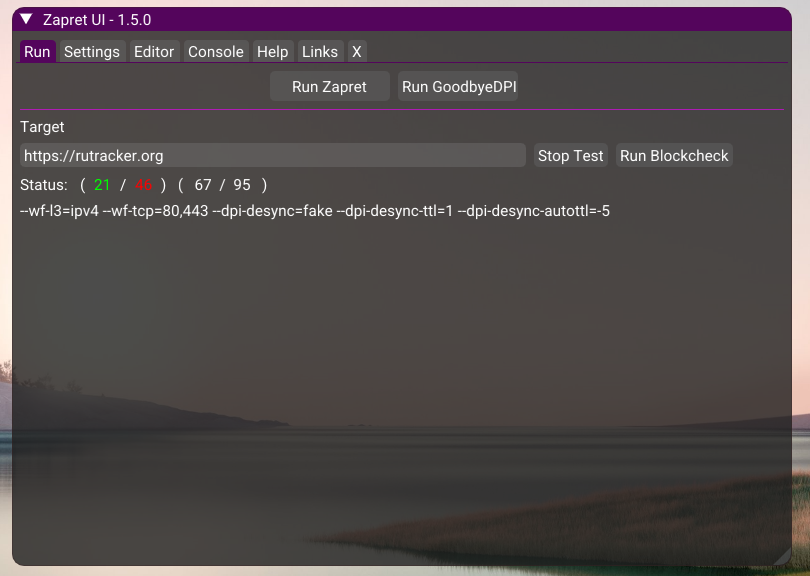This screenshot has height=576, width=810.
Task: Click the green success count 21
Action: (x=102, y=185)
